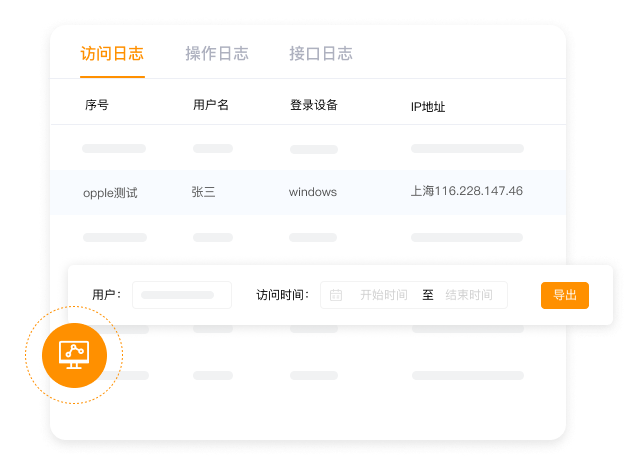Click the 结束时间 date input
Screen dimensions: 638x465
tap(469, 295)
